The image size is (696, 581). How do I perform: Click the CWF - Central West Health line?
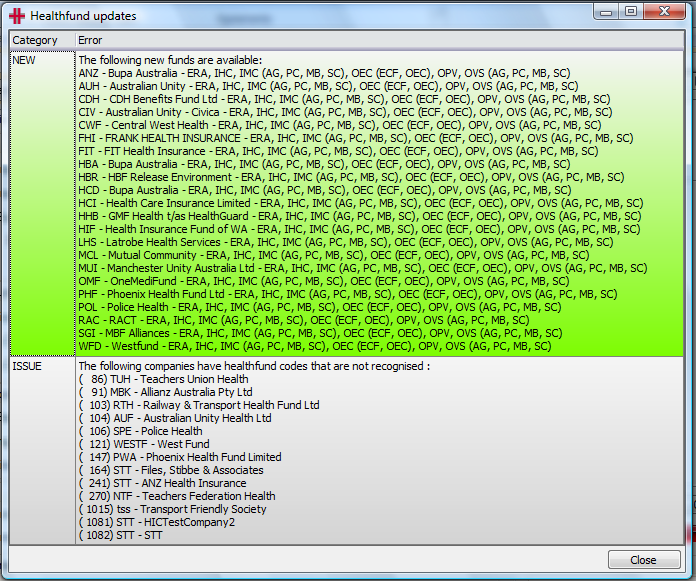340,125
